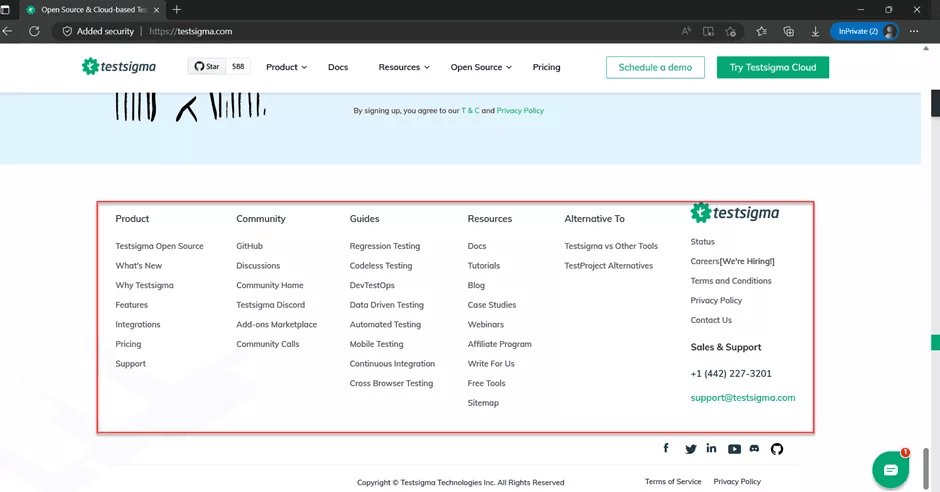Image resolution: width=940 pixels, height=492 pixels.
Task: Open the live chat widget
Action: click(890, 470)
